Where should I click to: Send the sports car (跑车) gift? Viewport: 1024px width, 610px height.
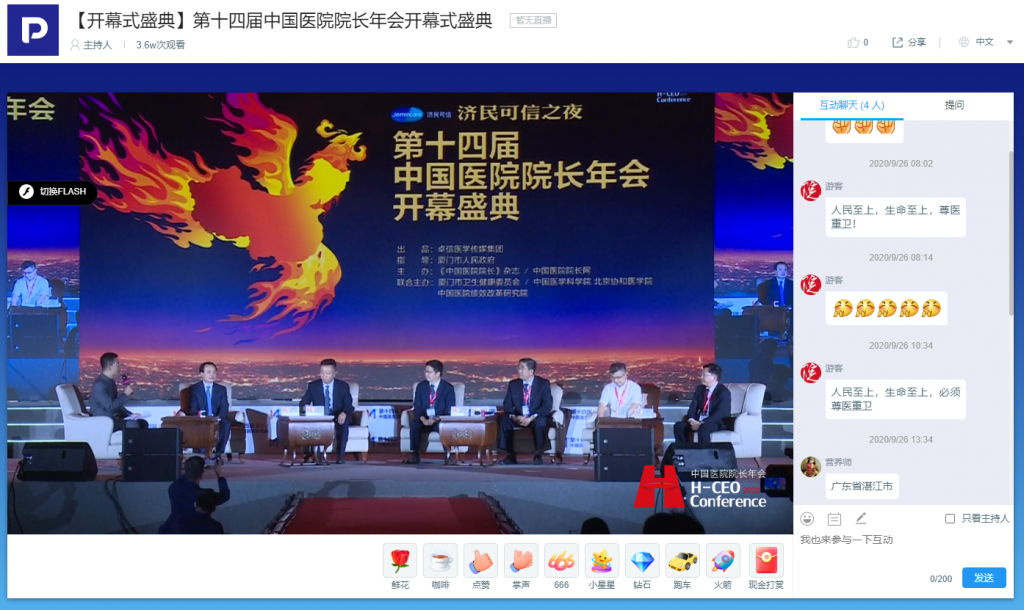click(x=683, y=561)
